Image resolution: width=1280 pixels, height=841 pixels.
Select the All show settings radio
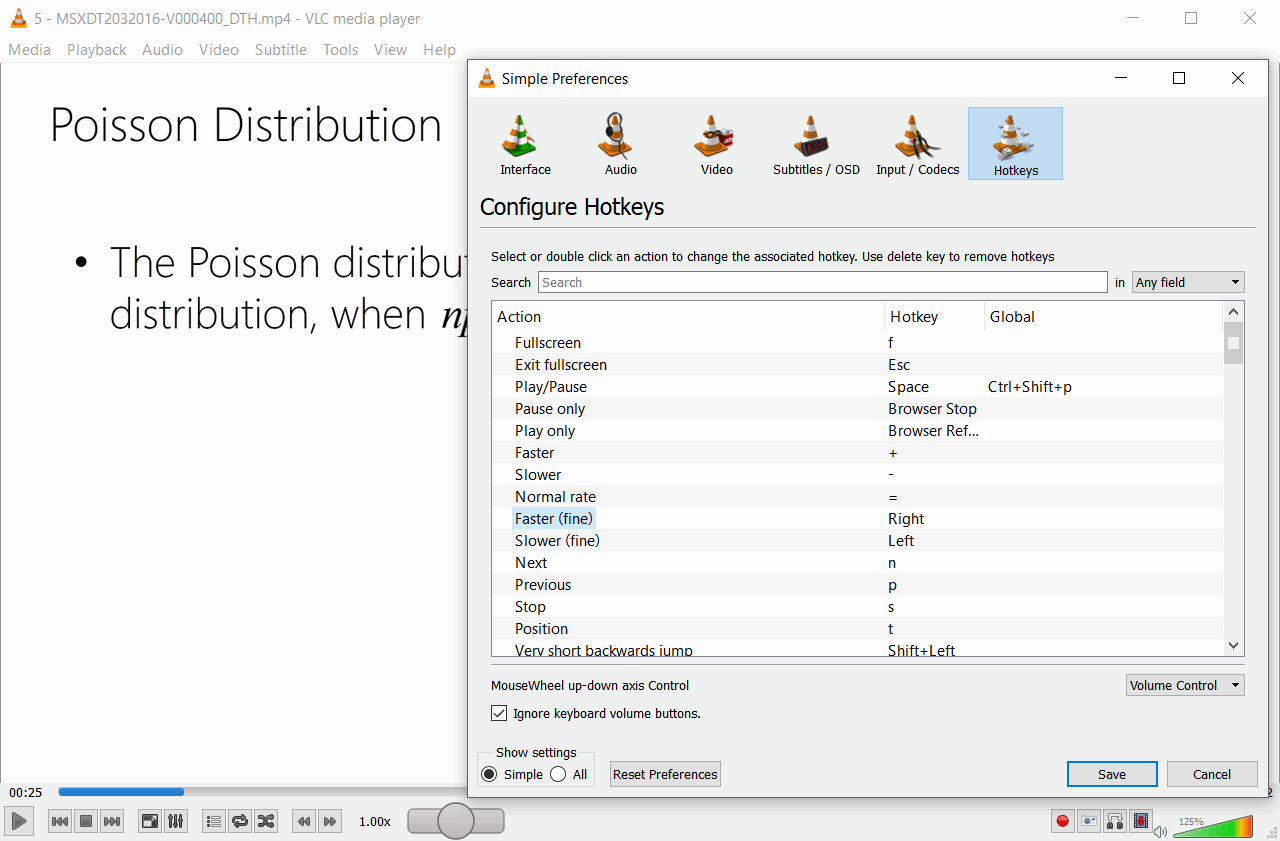click(x=559, y=774)
